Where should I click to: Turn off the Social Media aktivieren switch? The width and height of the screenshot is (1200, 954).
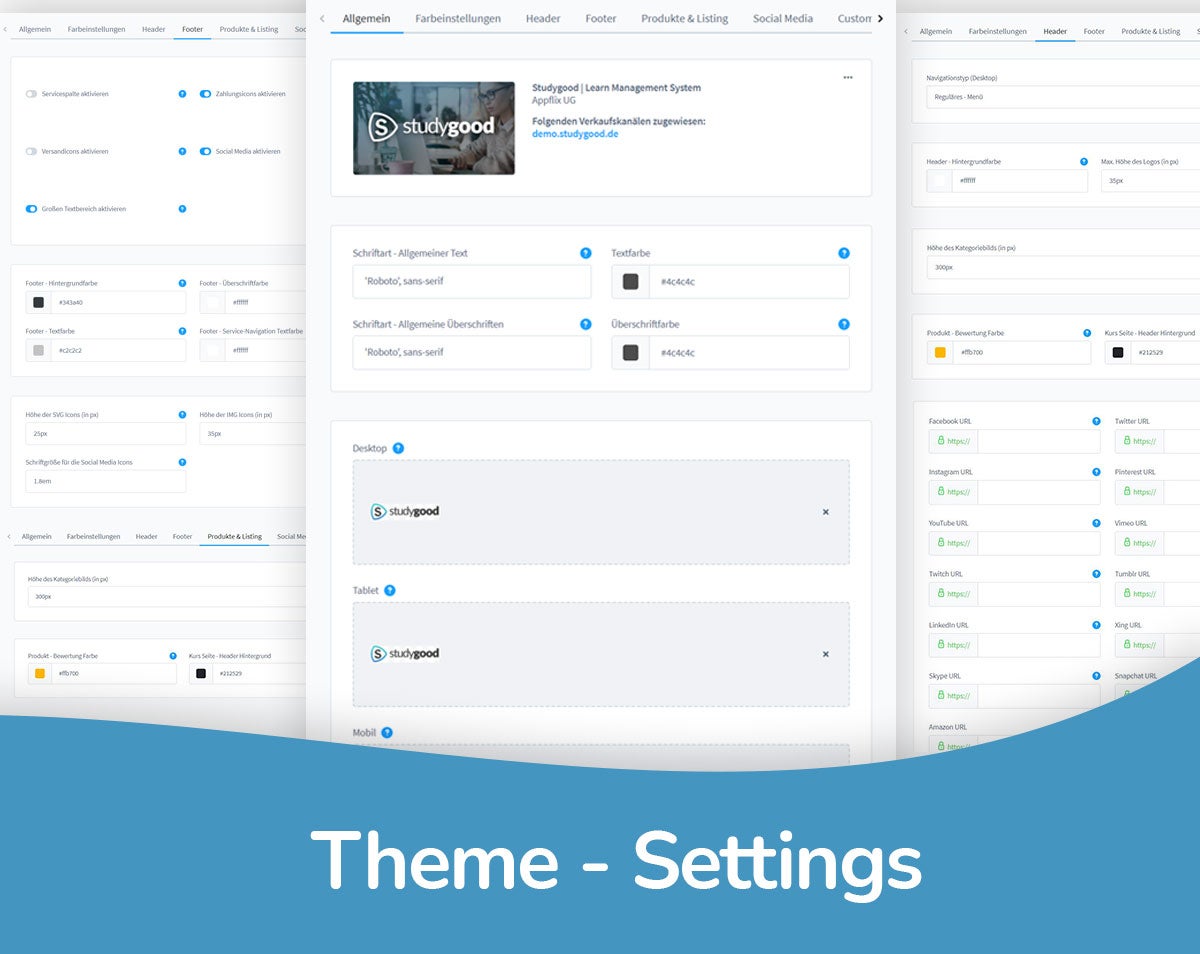coord(205,151)
